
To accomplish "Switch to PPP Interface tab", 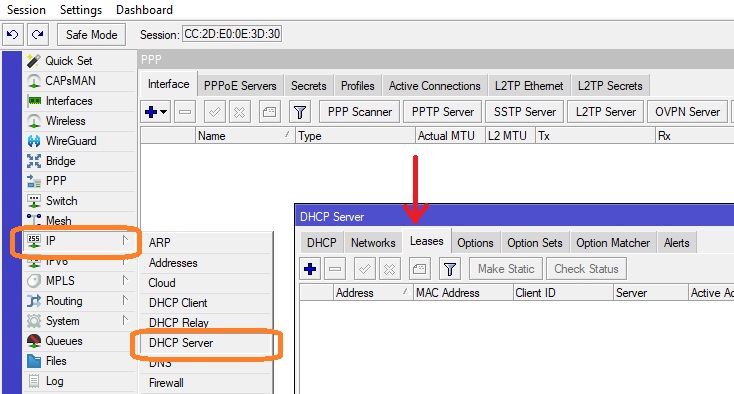I will (x=169, y=84).
